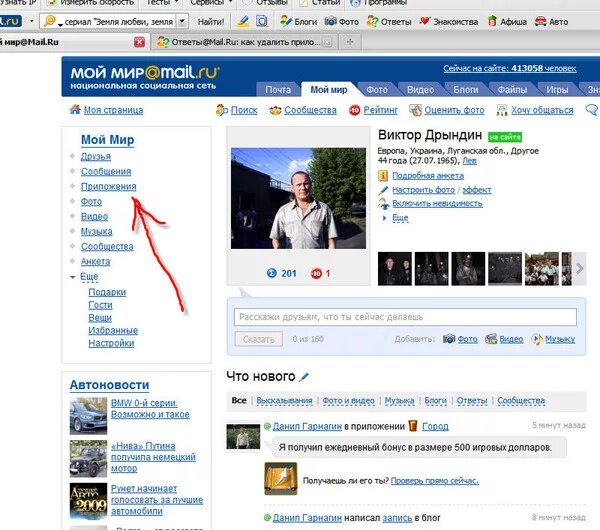Click the edit pencil next to Что нового
Screen dimensions: 600x530
pos(304,377)
